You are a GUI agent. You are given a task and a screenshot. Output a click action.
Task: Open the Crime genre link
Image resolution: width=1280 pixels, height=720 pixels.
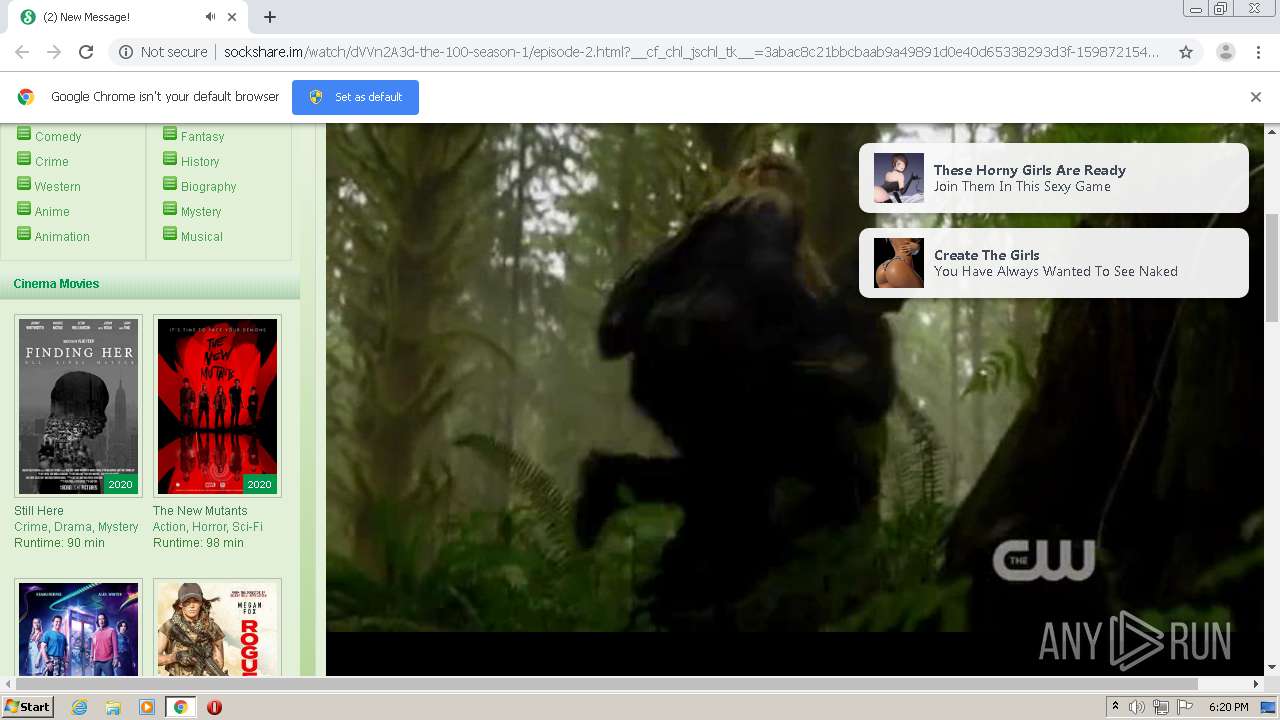52,162
